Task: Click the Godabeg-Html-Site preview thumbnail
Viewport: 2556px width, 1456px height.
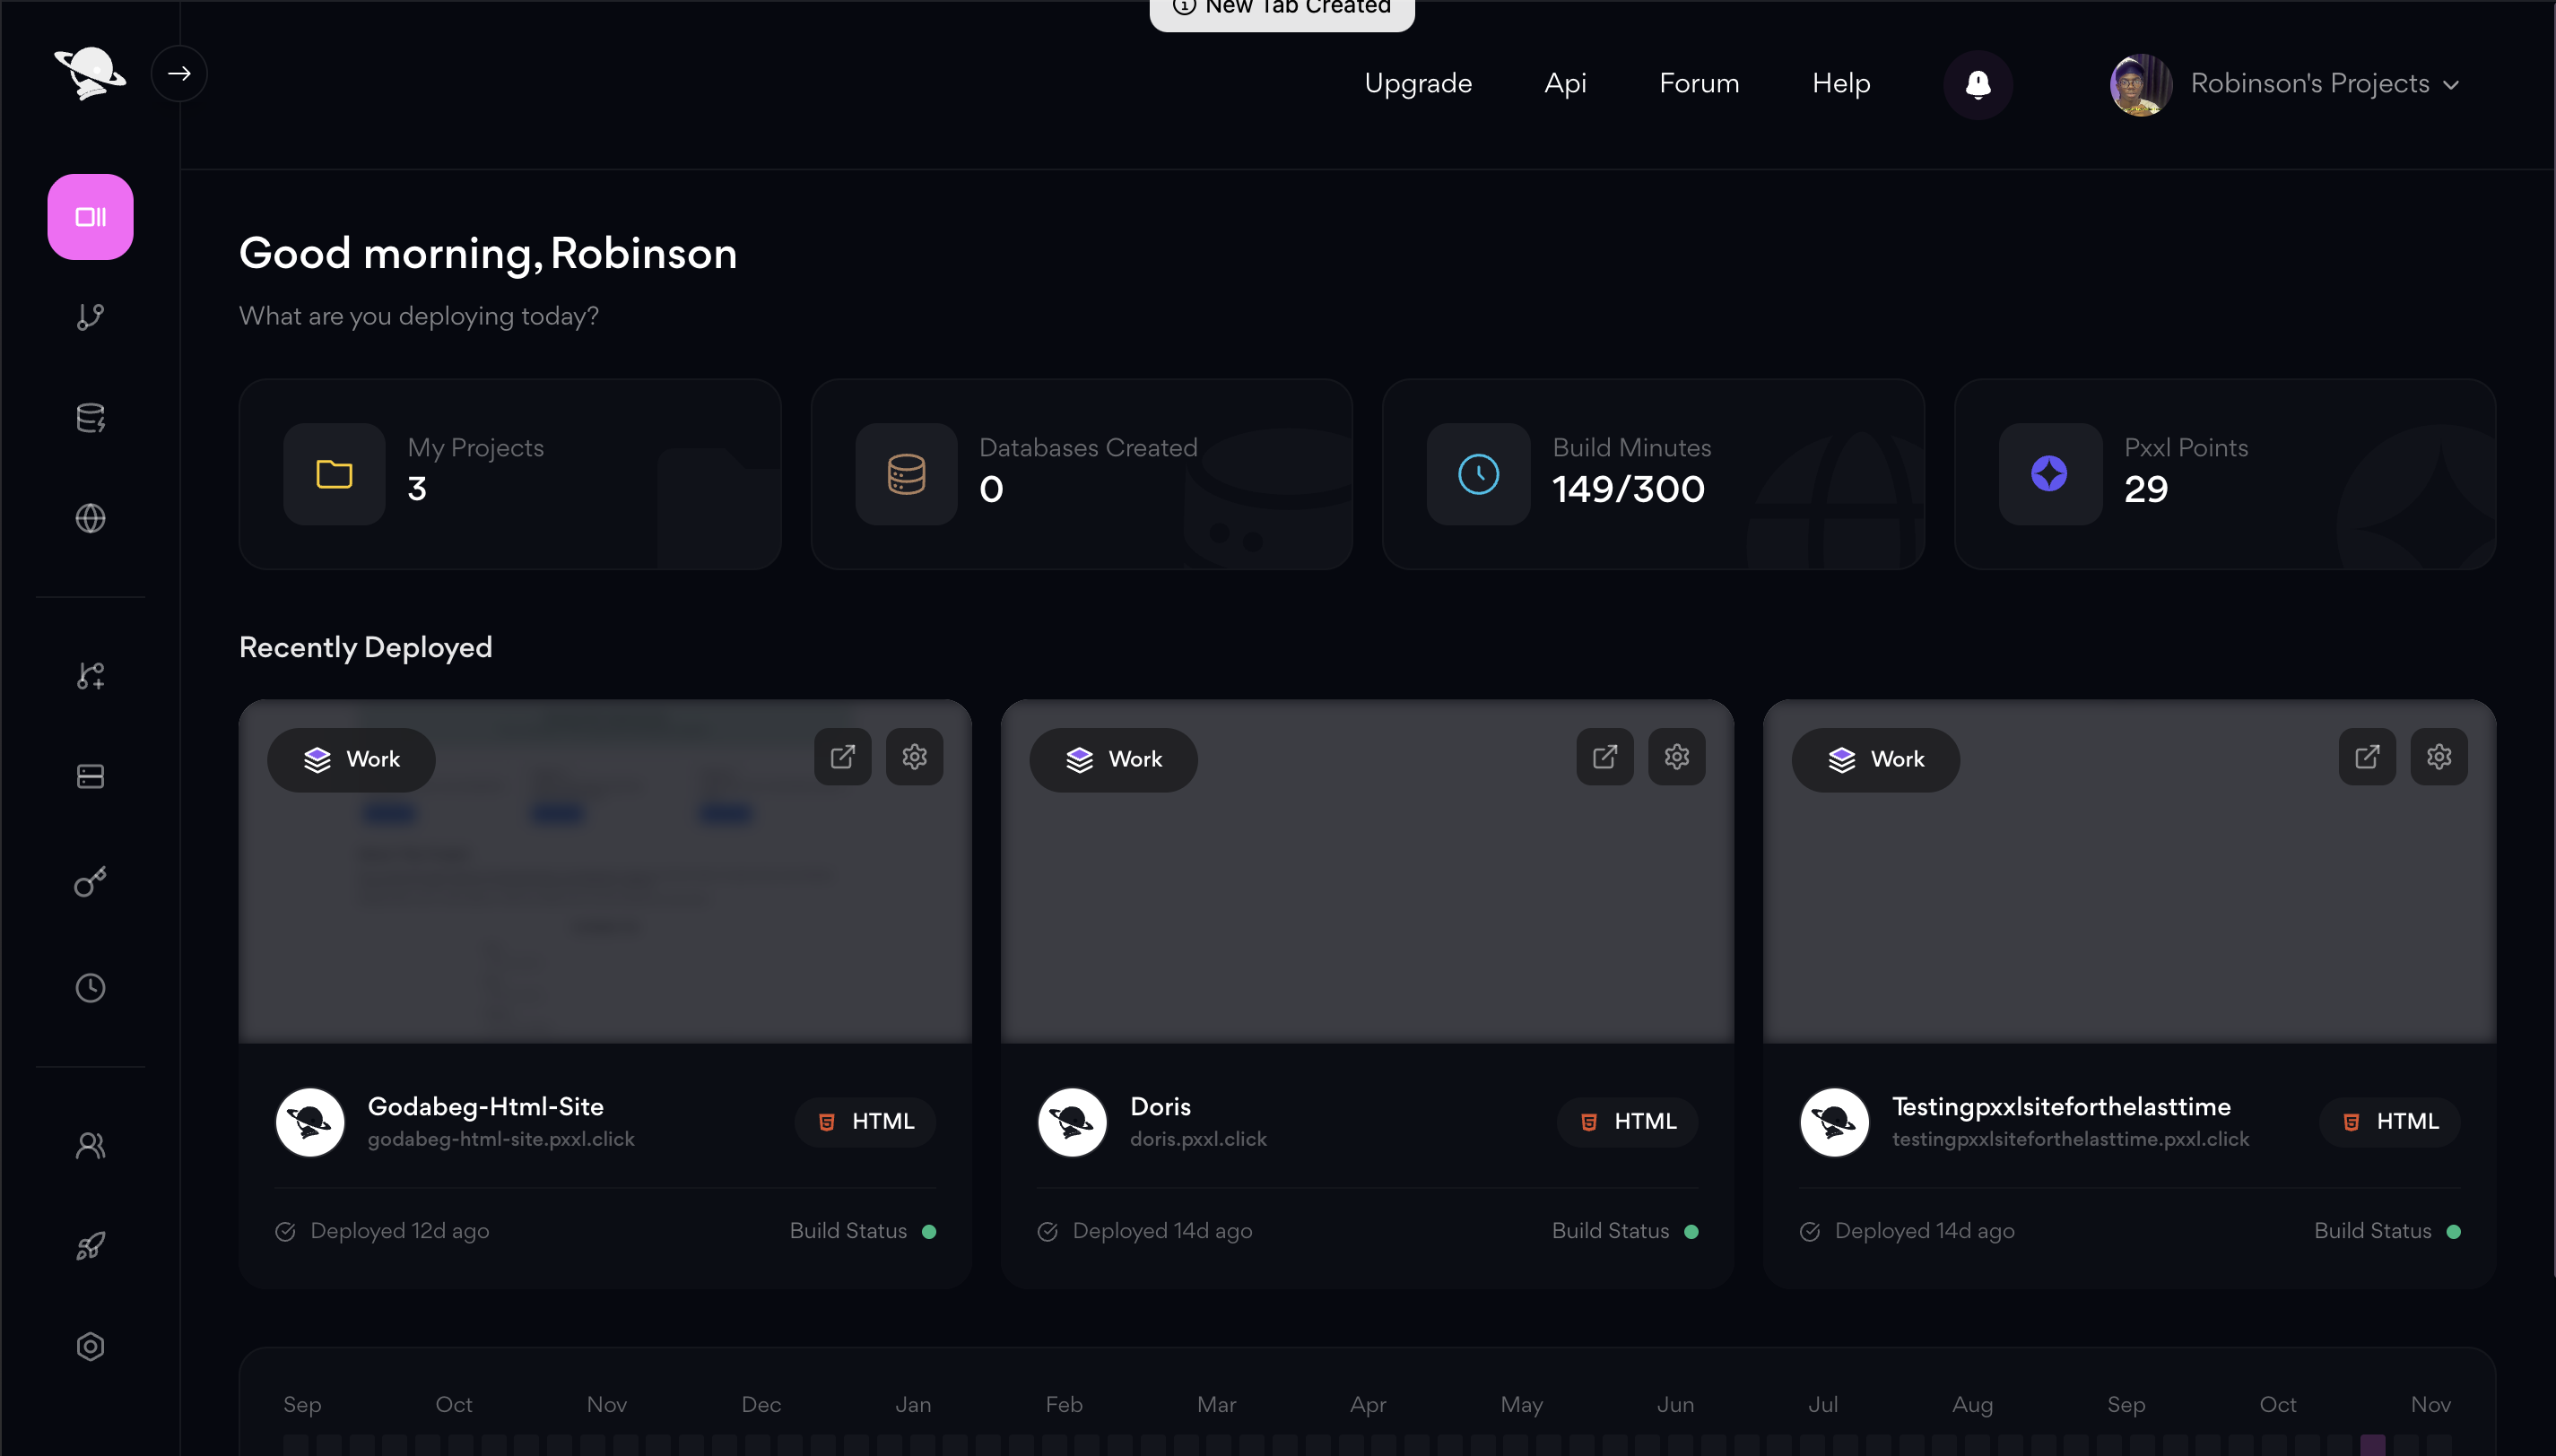Action: click(604, 910)
